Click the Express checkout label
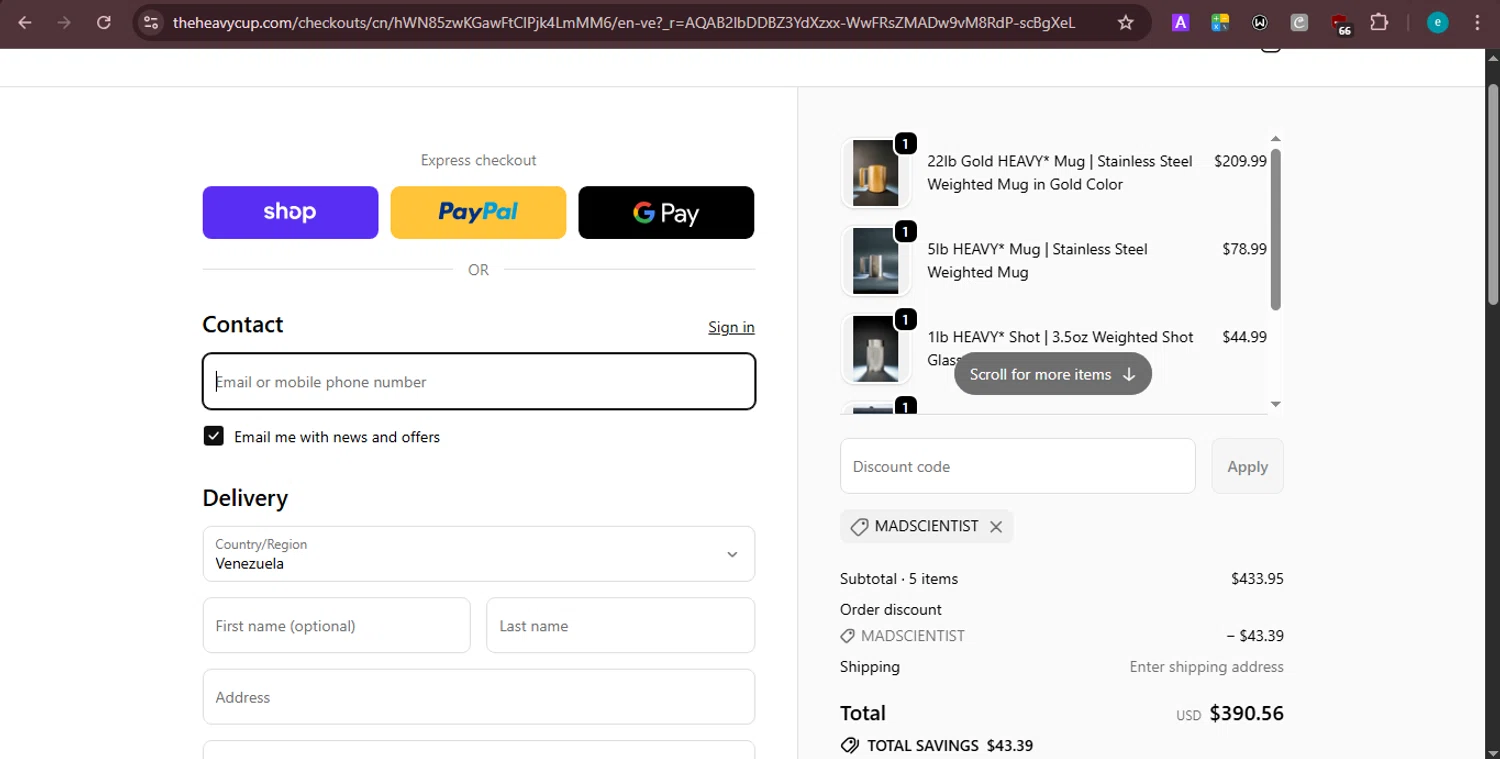The image size is (1500, 759). tap(478, 160)
